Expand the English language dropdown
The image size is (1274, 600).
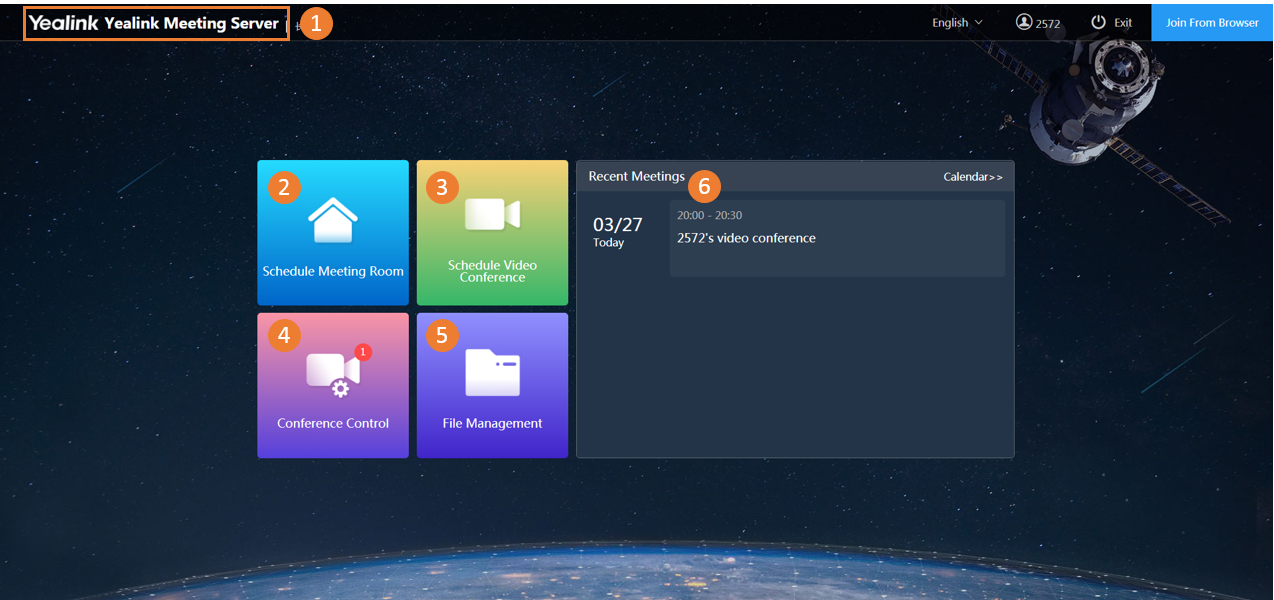[957, 22]
